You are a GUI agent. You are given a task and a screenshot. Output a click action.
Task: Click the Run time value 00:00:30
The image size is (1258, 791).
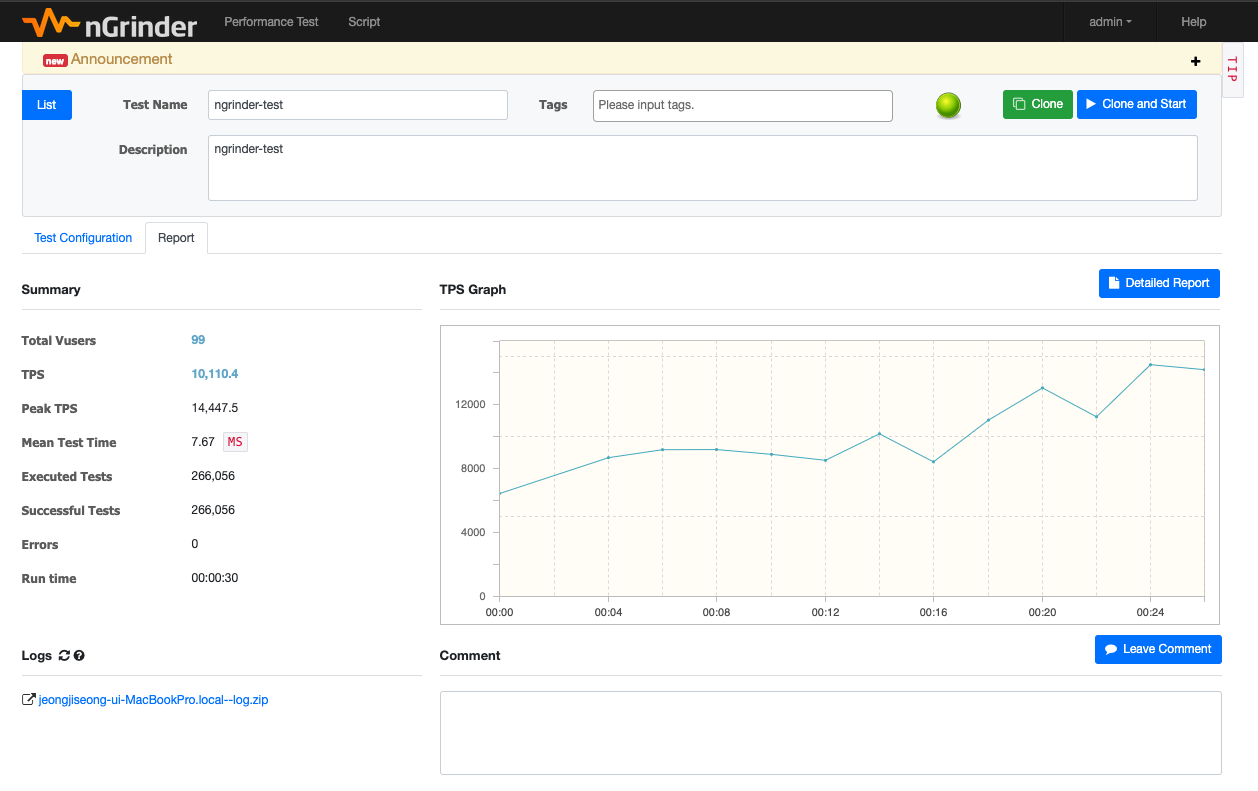pyautogui.click(x=214, y=578)
